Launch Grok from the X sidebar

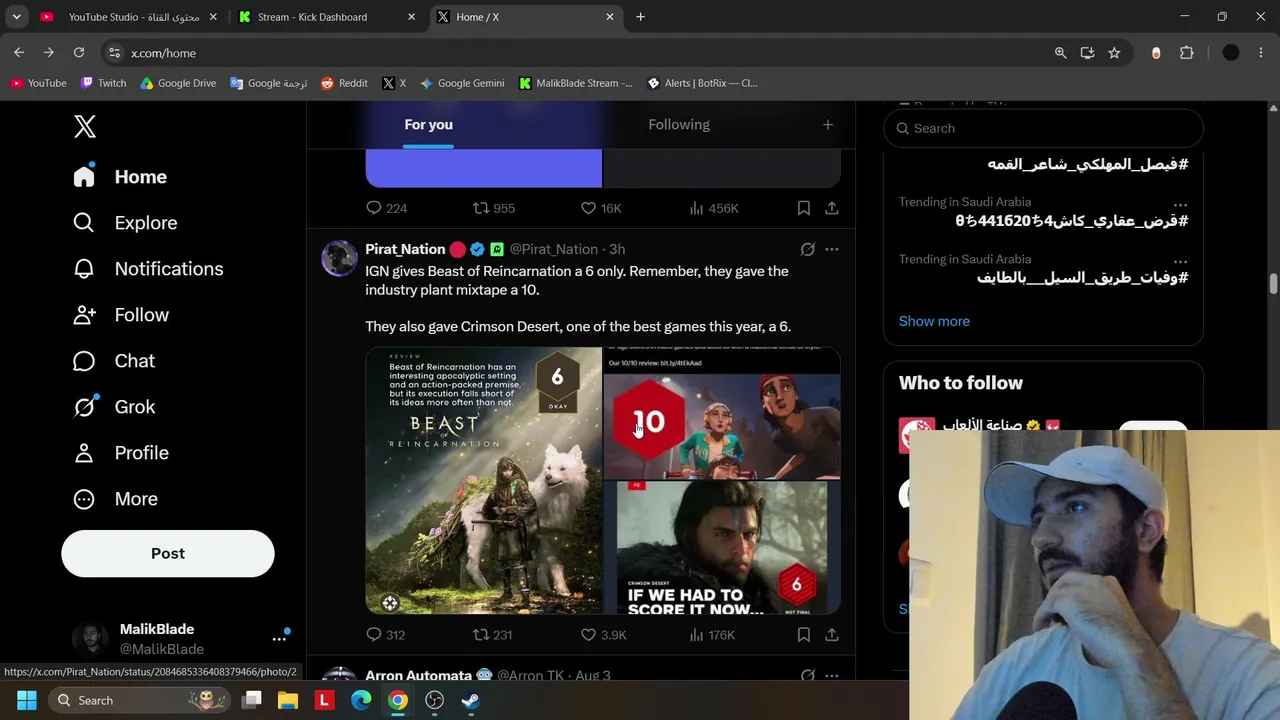coord(114,407)
